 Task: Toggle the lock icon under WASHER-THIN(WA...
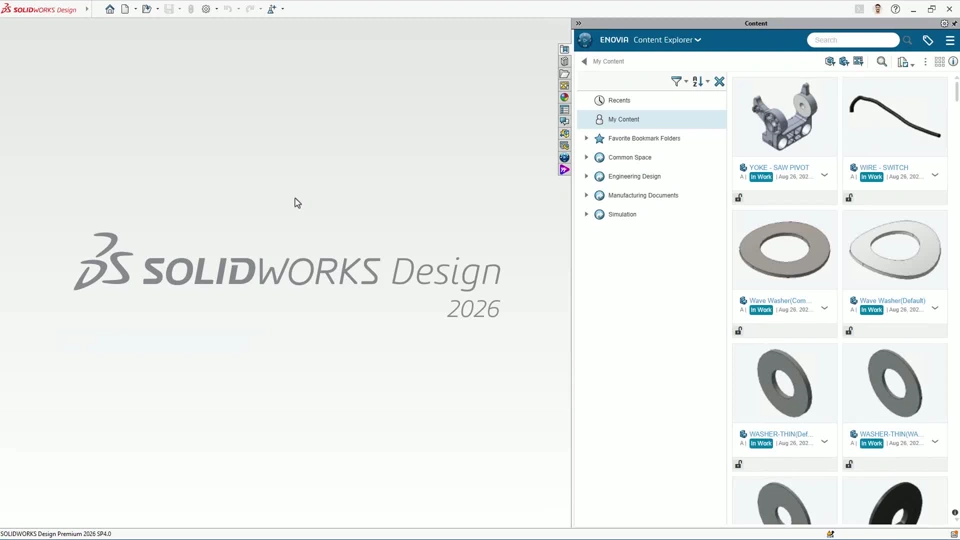[x=849, y=464]
